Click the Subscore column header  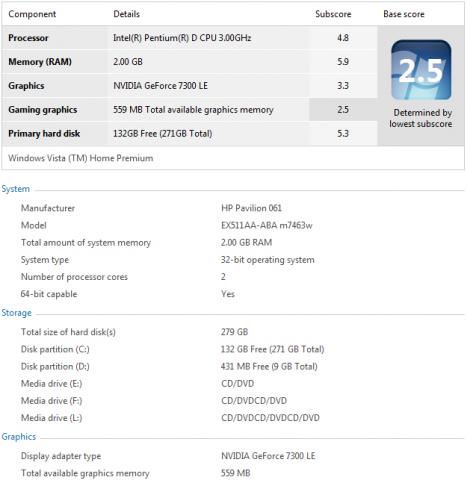(x=333, y=14)
